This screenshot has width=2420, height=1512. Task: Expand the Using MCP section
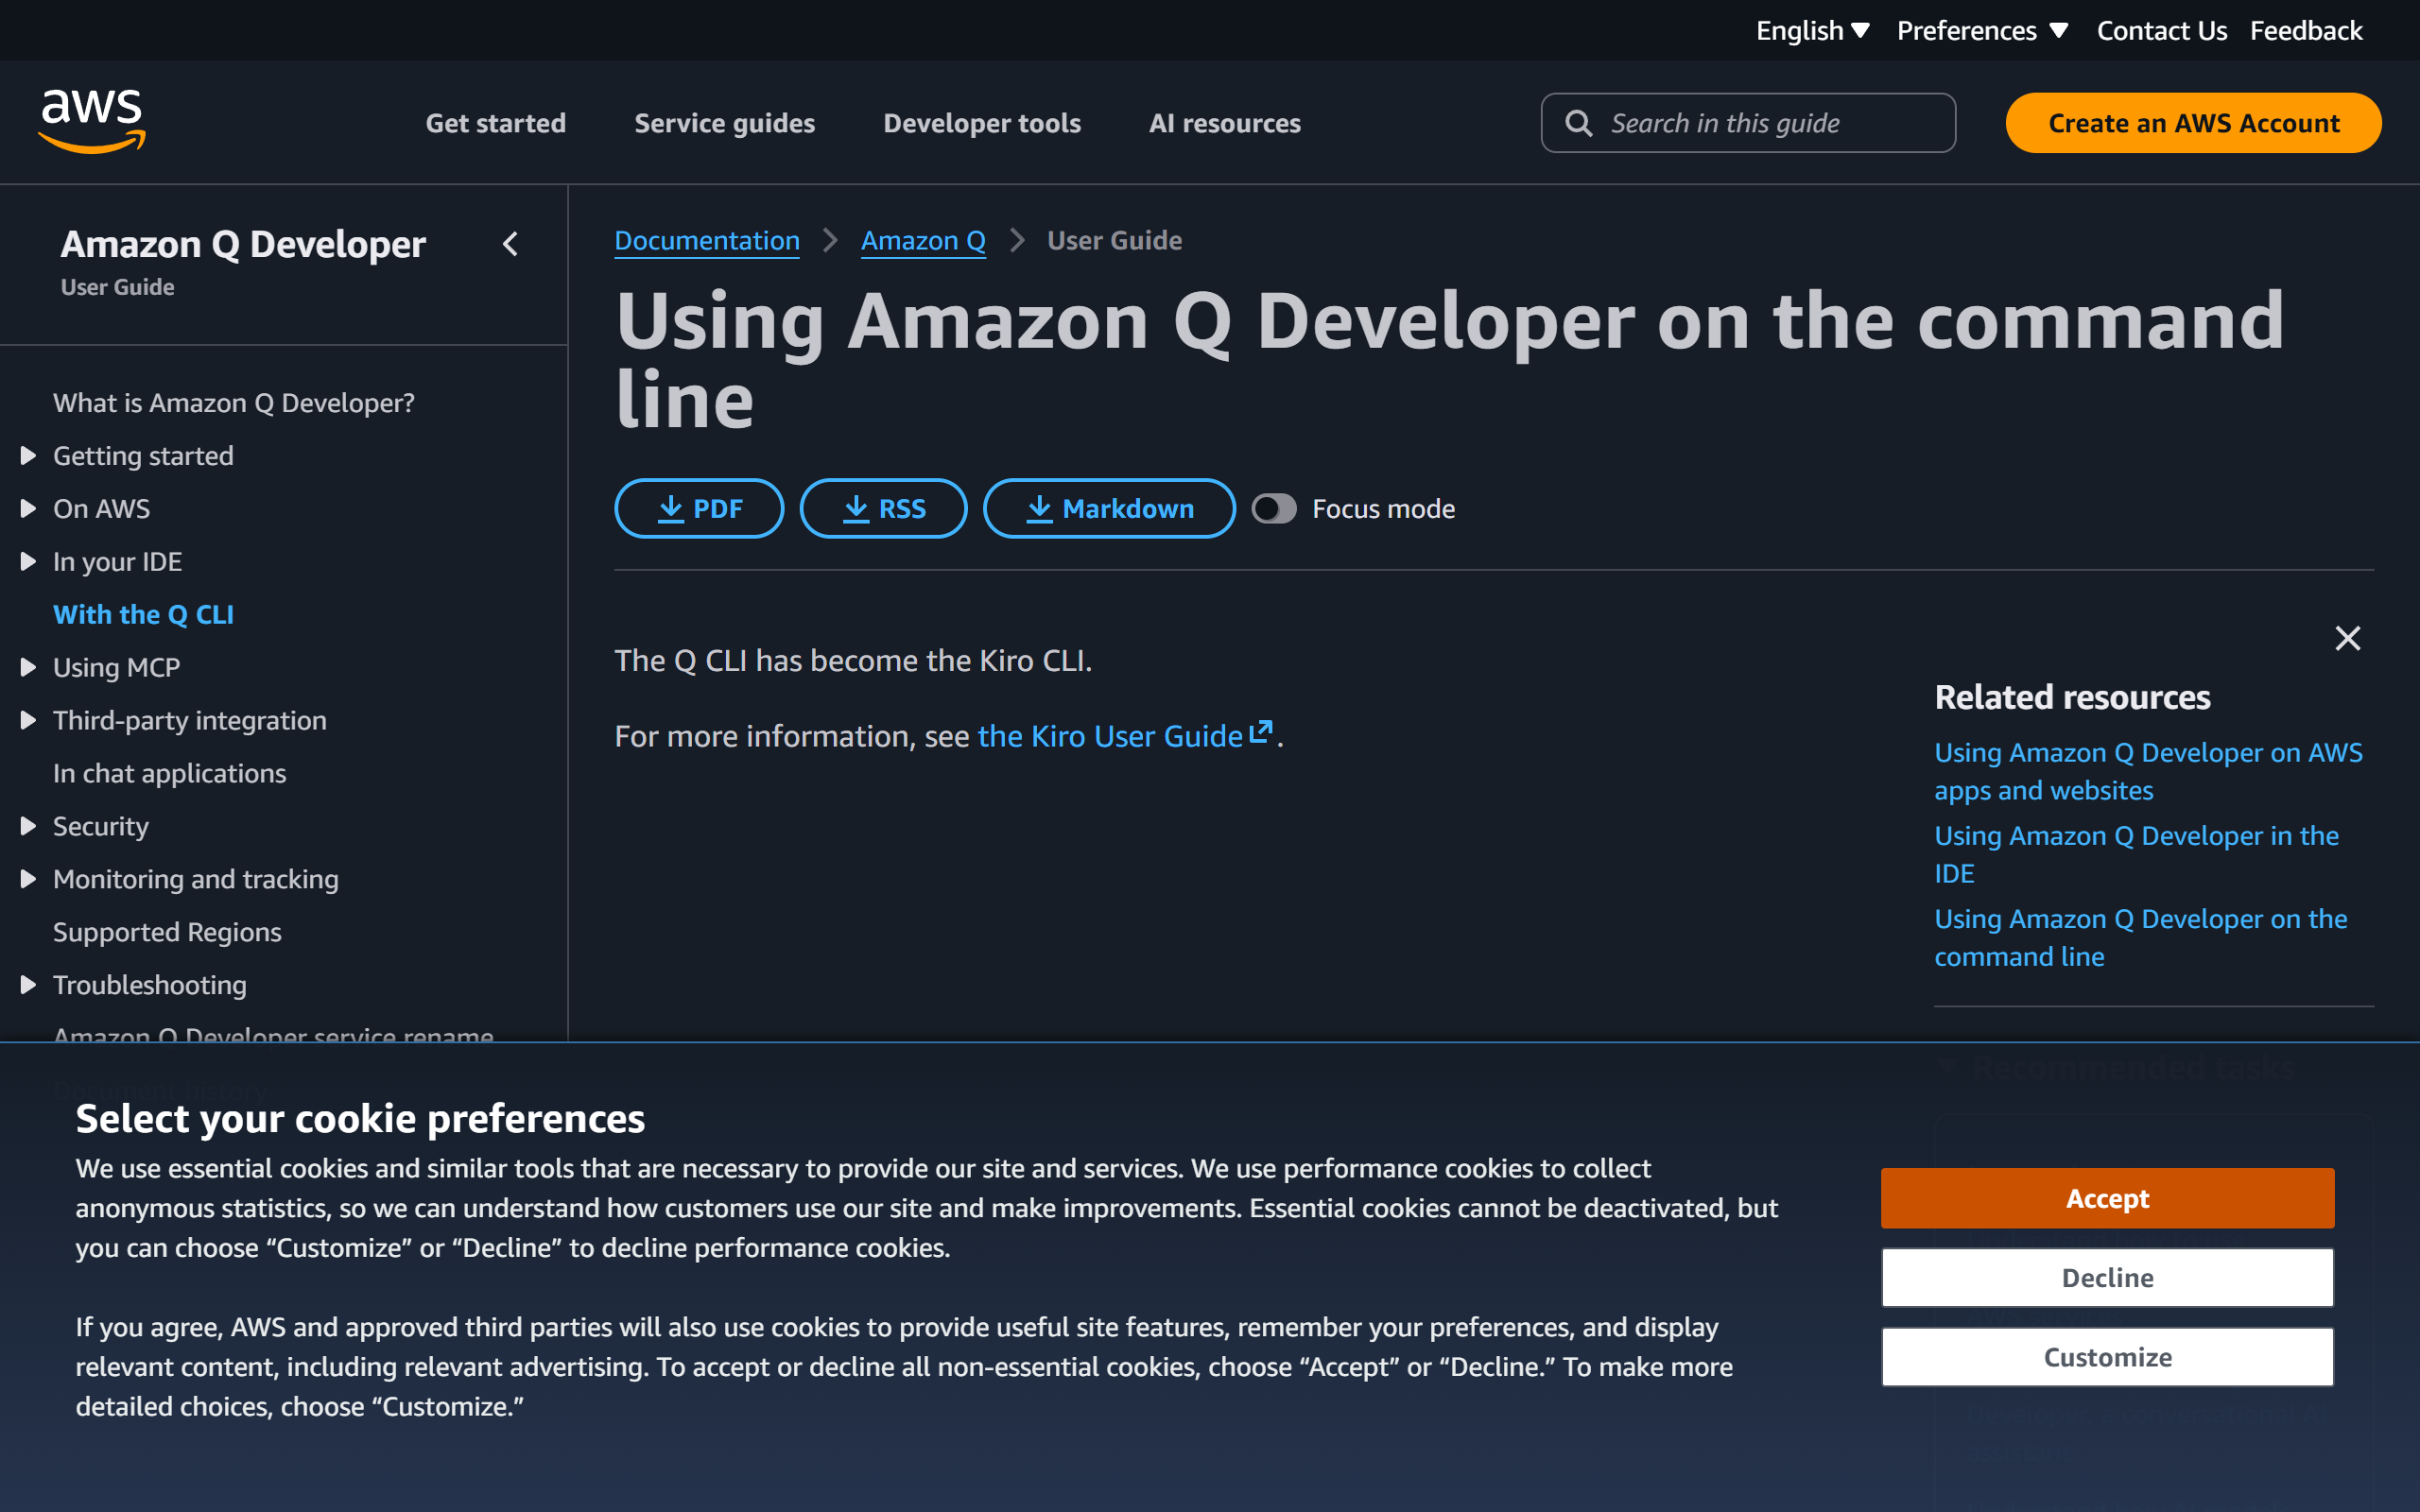click(x=28, y=668)
